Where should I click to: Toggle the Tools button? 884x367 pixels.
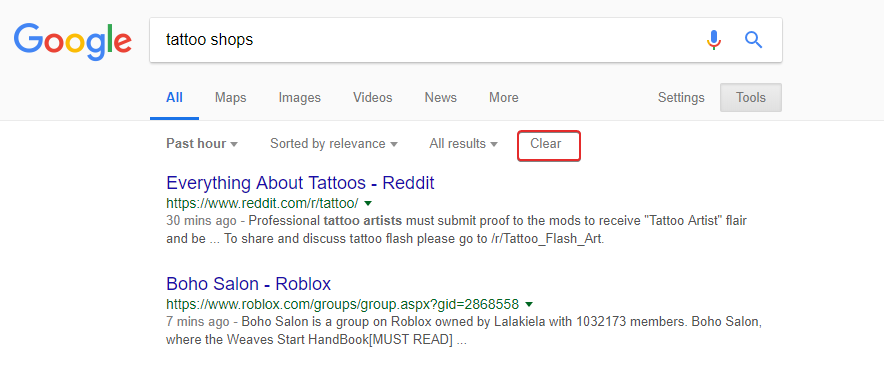click(751, 98)
